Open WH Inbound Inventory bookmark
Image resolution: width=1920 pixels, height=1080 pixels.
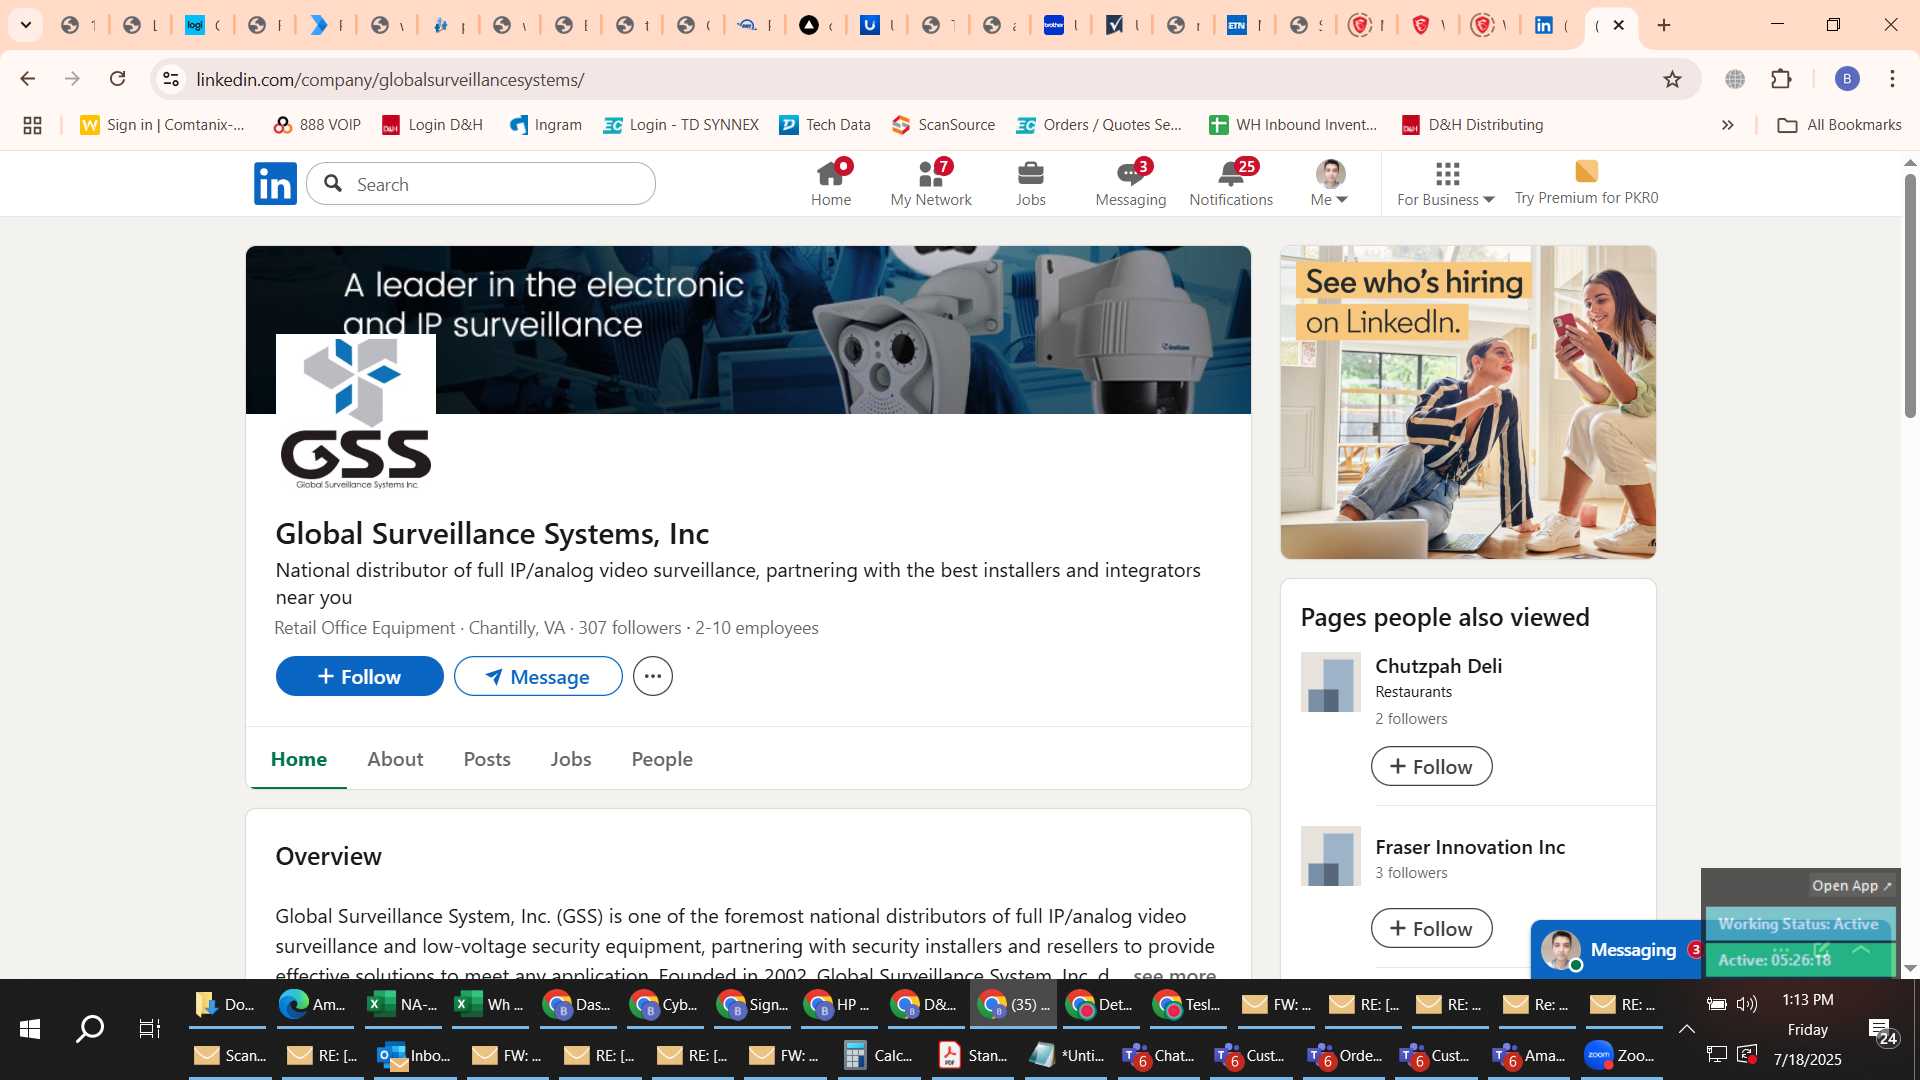1293,125
